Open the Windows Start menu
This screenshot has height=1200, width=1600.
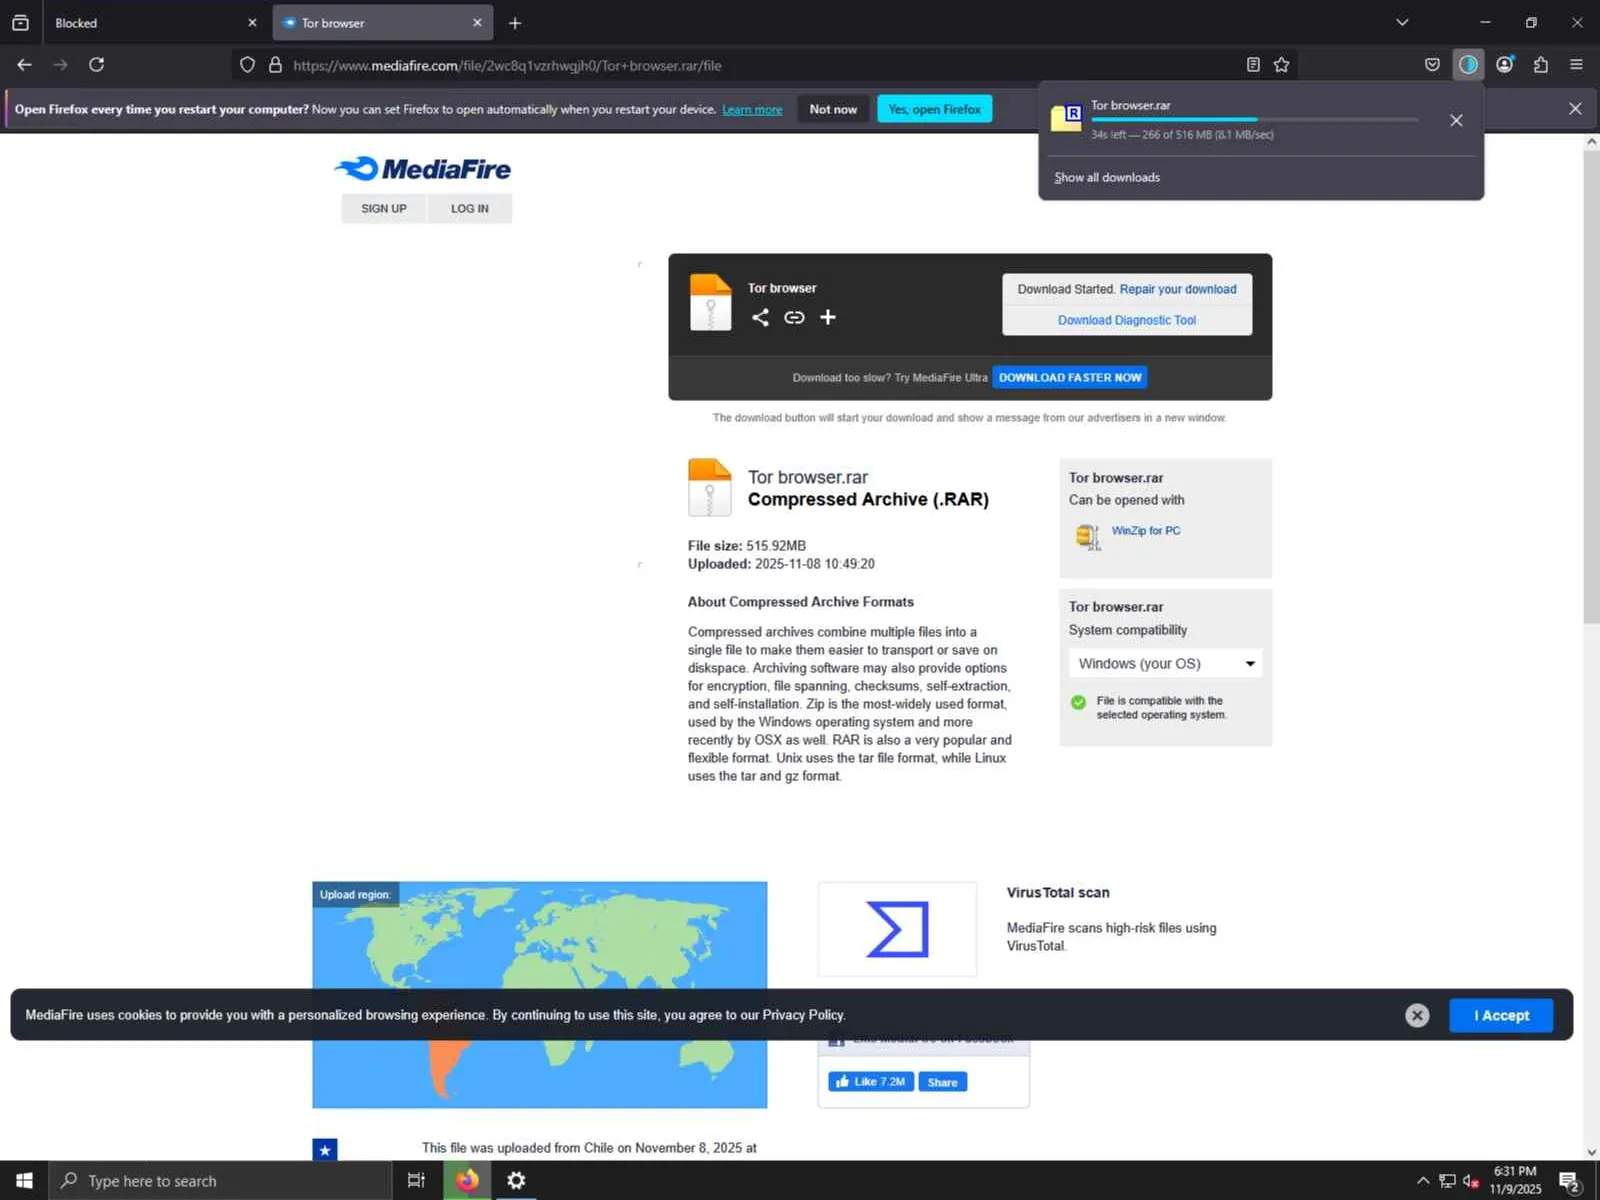[24, 1181]
